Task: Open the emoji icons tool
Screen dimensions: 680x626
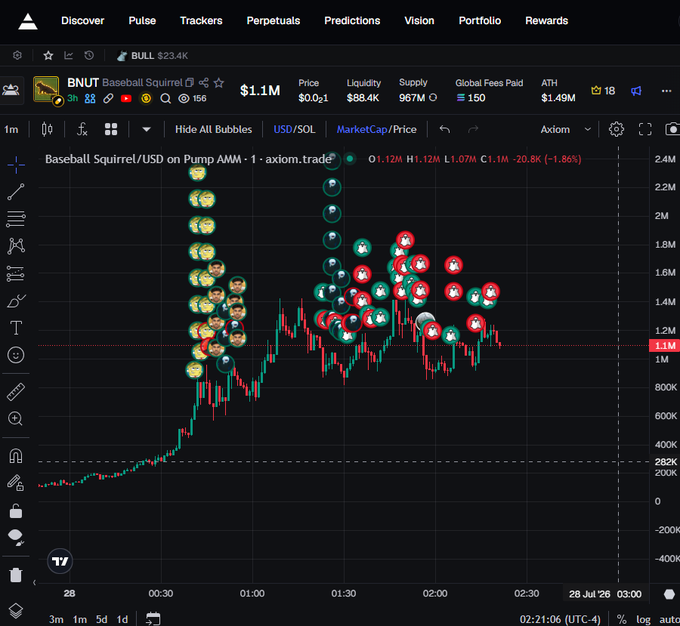Action: pos(16,355)
